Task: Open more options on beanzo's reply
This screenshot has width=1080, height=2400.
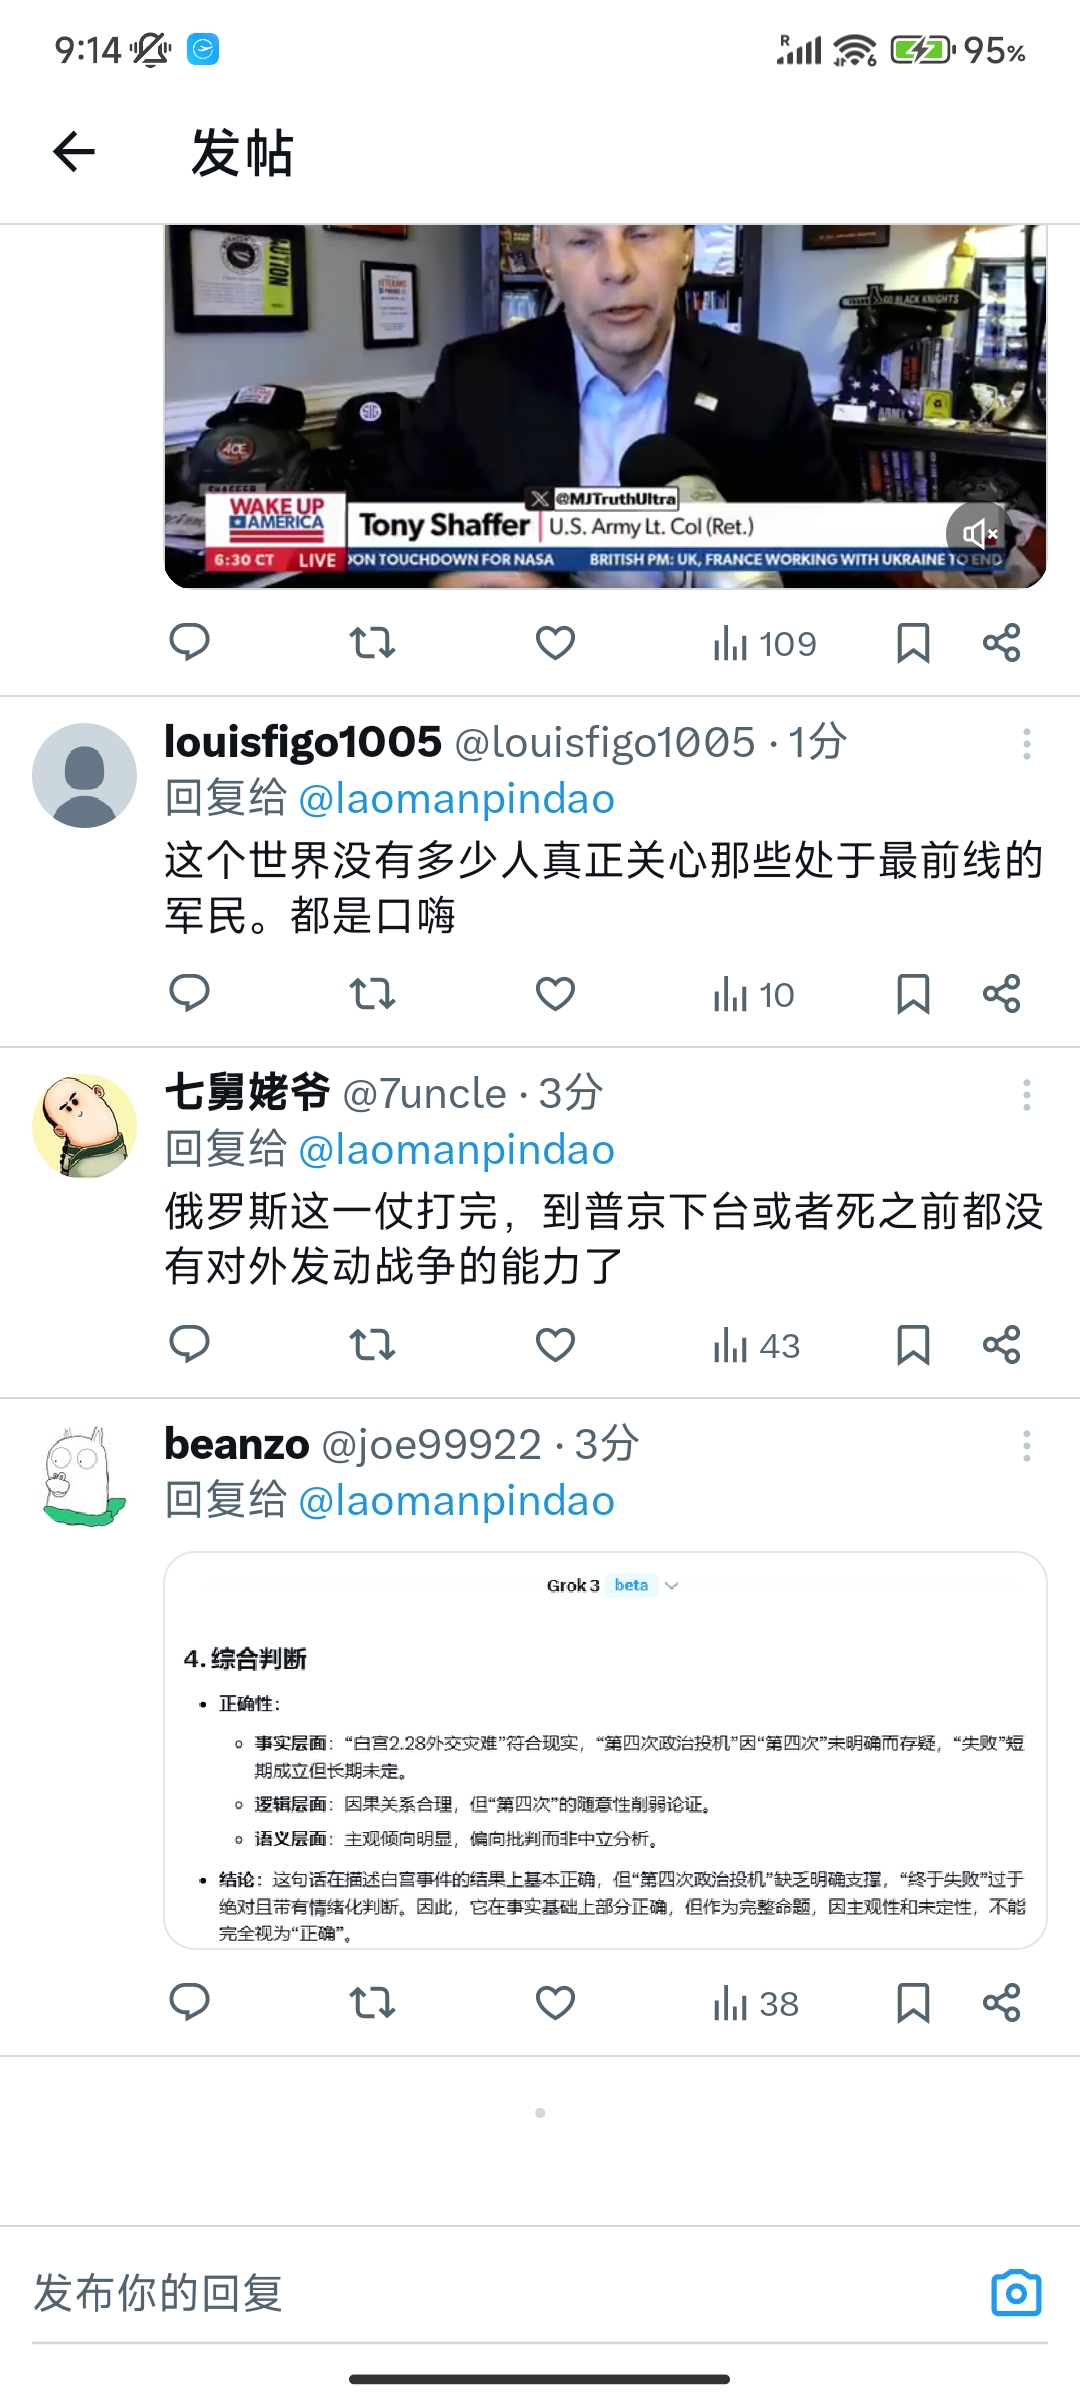Action: point(1026,1446)
